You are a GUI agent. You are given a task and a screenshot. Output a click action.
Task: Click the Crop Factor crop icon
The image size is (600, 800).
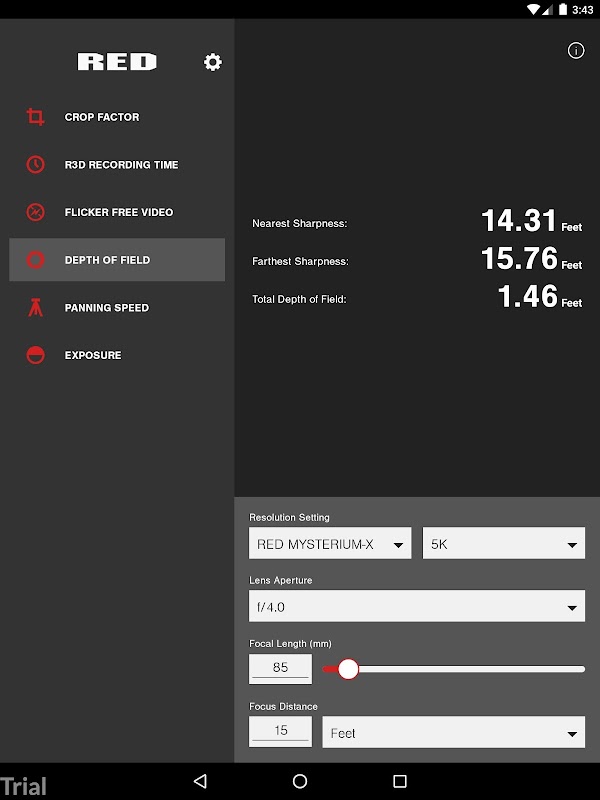tap(35, 117)
